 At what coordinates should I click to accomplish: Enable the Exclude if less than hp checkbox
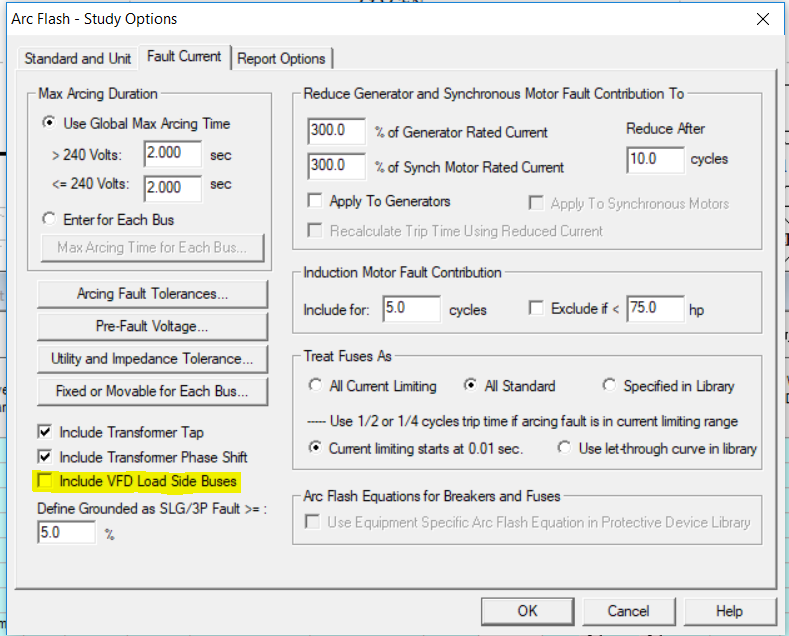point(536,309)
